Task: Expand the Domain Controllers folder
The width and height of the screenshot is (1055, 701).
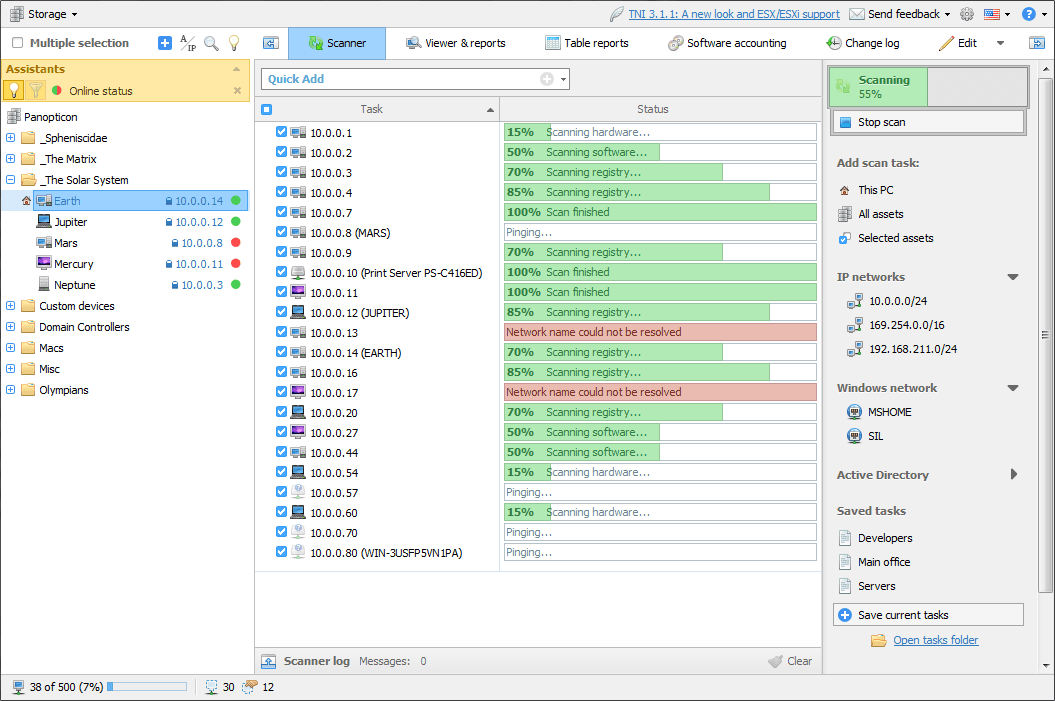Action: pyautogui.click(x=11, y=326)
